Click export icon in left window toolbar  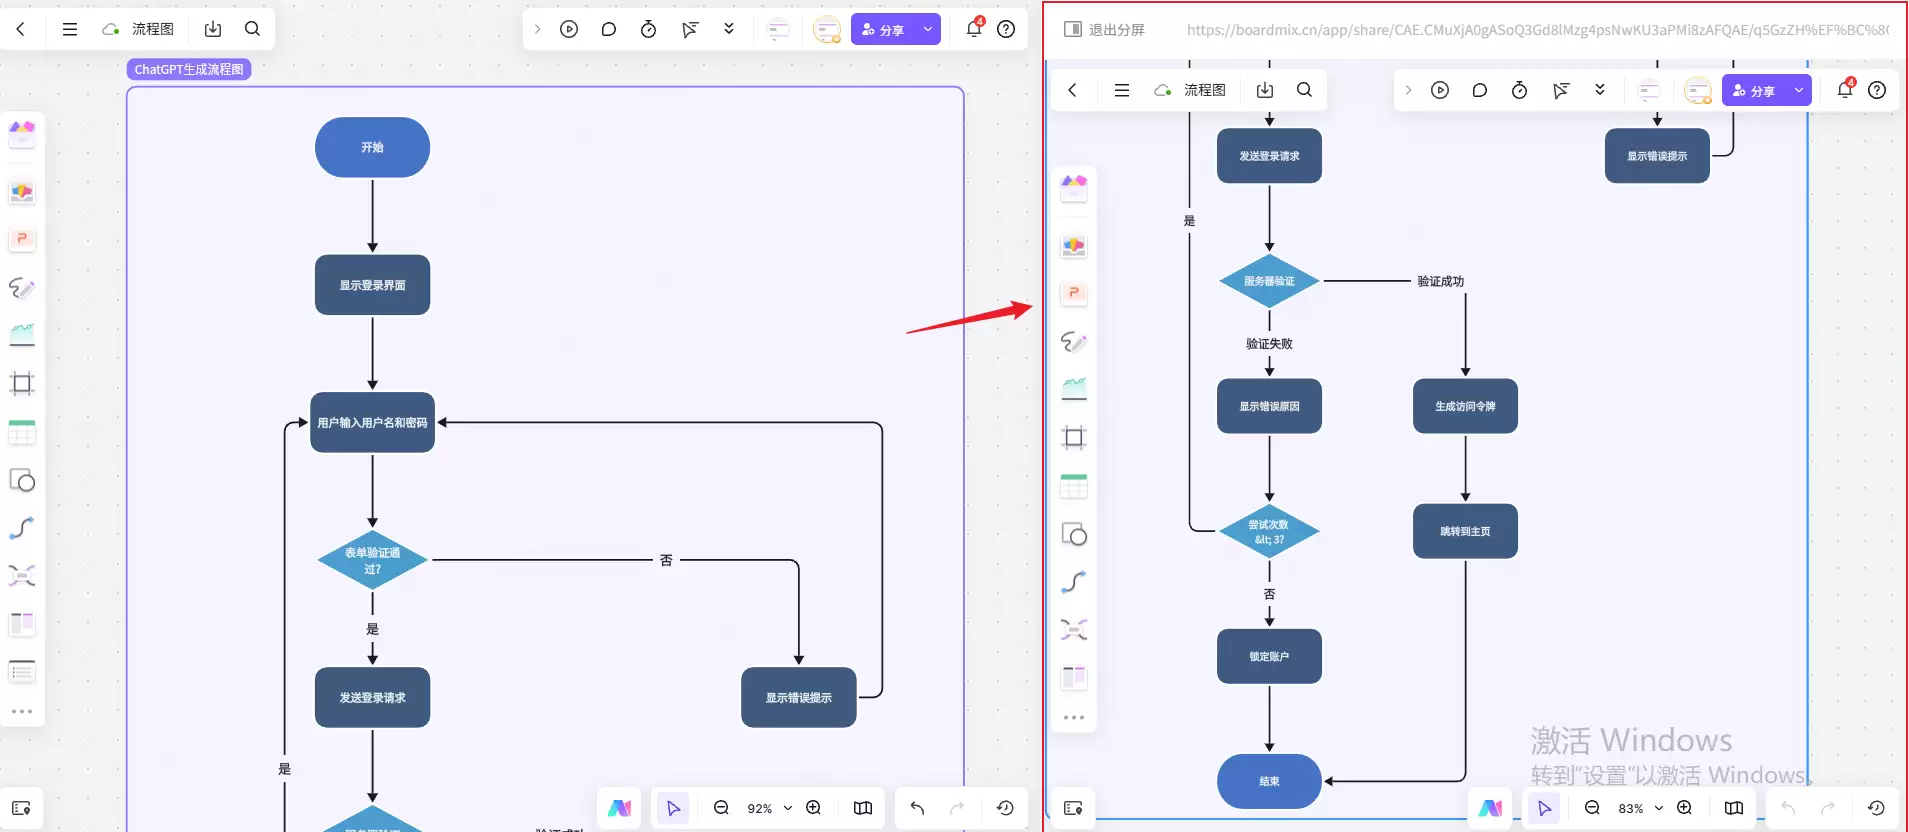tap(213, 29)
